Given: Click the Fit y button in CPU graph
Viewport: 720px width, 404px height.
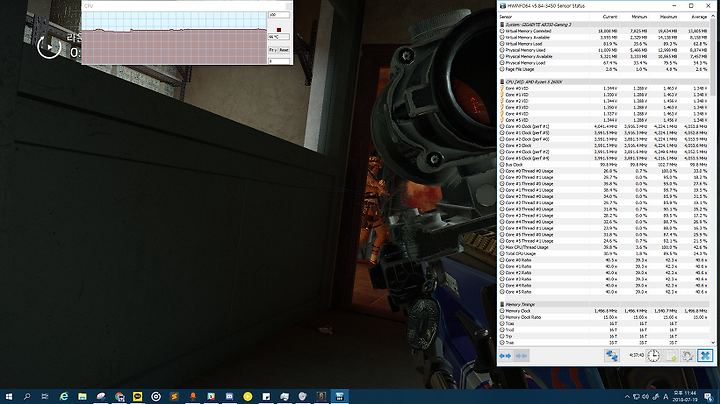Looking at the screenshot, I should click(273, 50).
